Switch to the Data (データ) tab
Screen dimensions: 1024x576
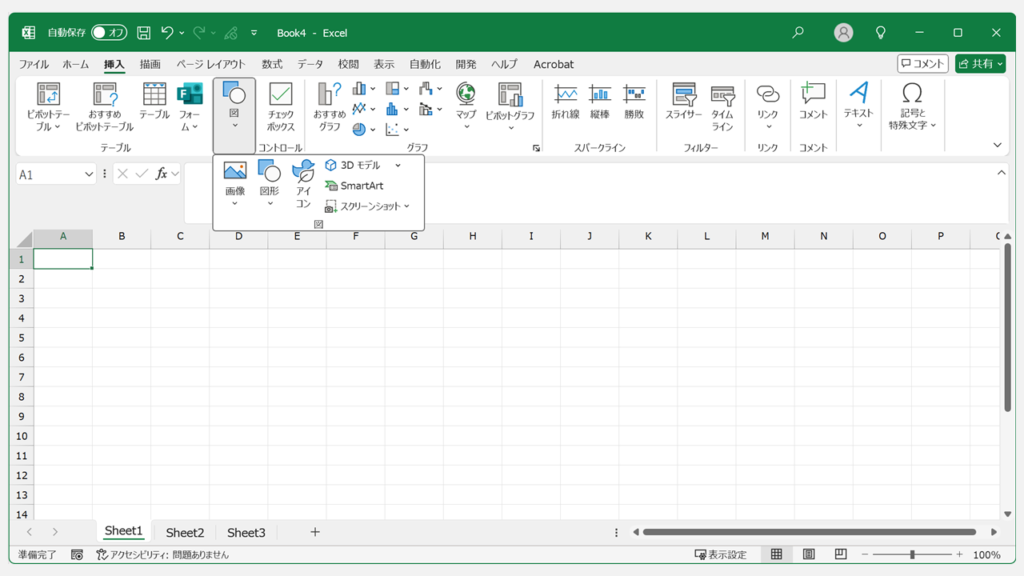310,64
